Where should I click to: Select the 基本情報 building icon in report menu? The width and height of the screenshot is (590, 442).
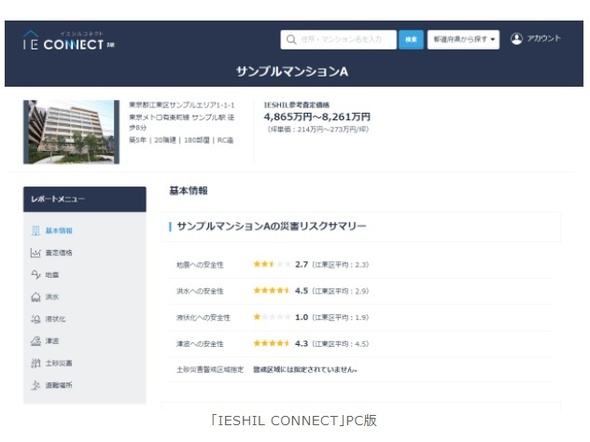tap(36, 231)
